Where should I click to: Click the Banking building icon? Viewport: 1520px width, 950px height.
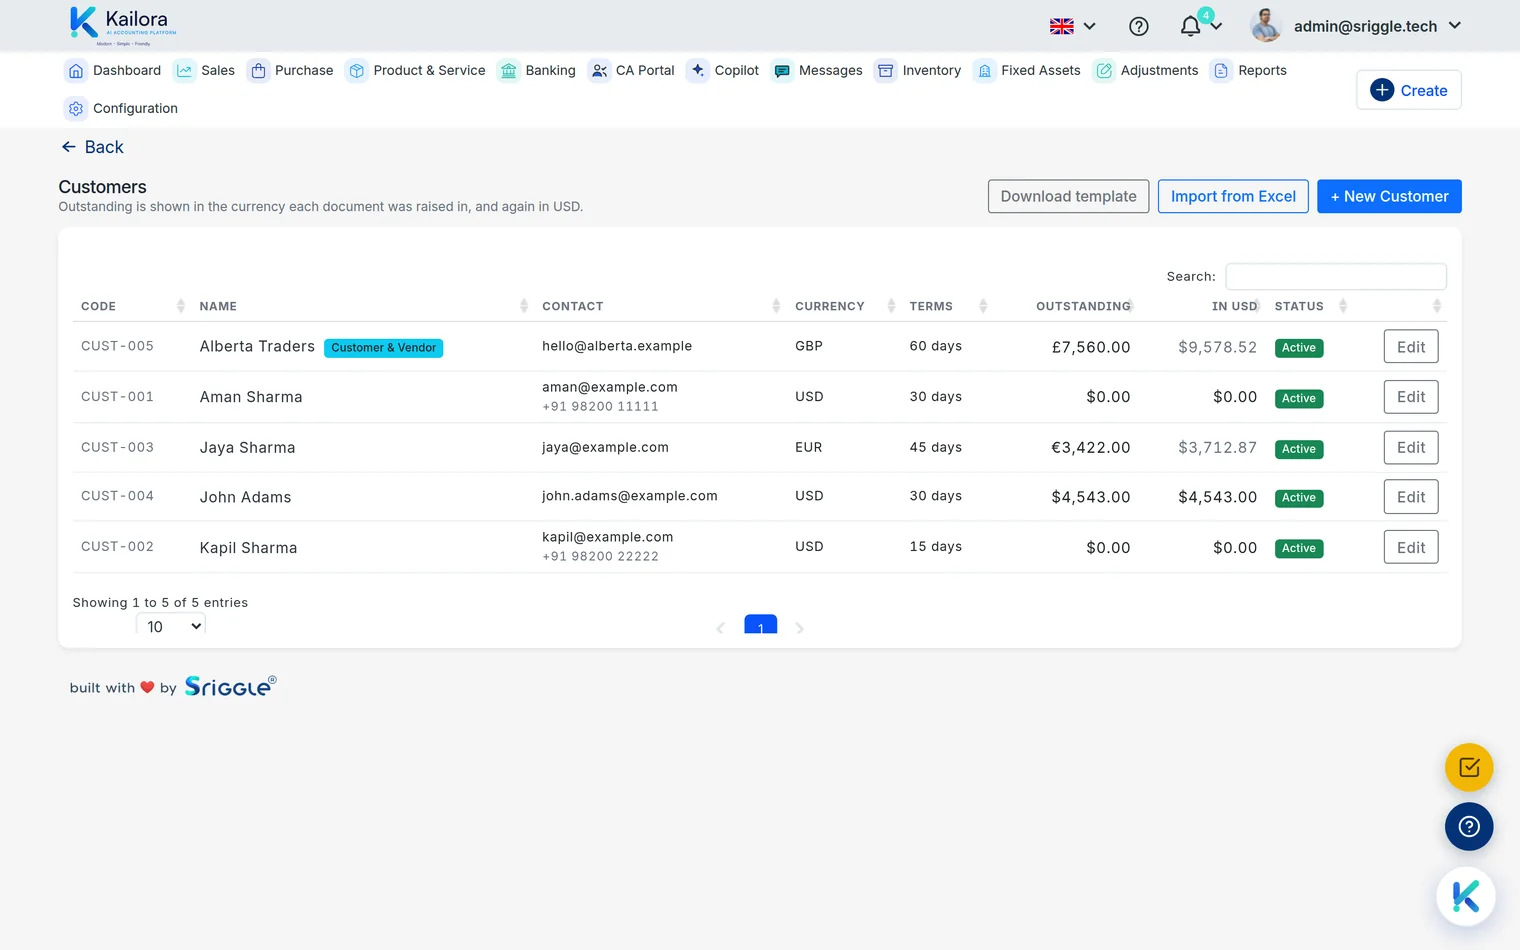coord(509,71)
